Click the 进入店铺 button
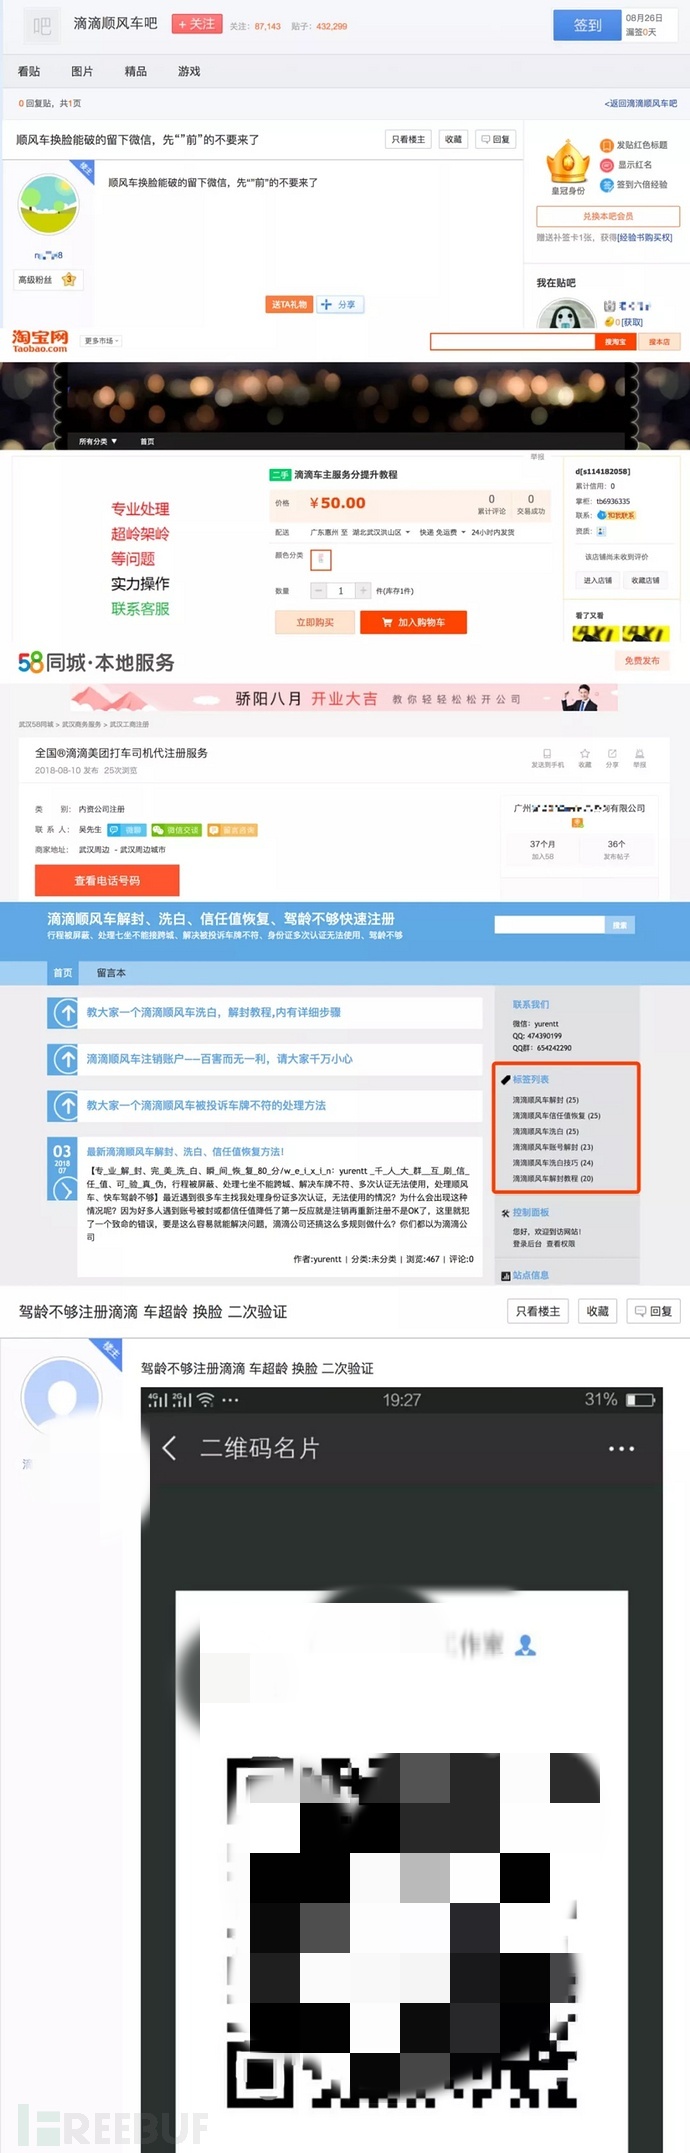The width and height of the screenshot is (690, 2153). (598, 580)
